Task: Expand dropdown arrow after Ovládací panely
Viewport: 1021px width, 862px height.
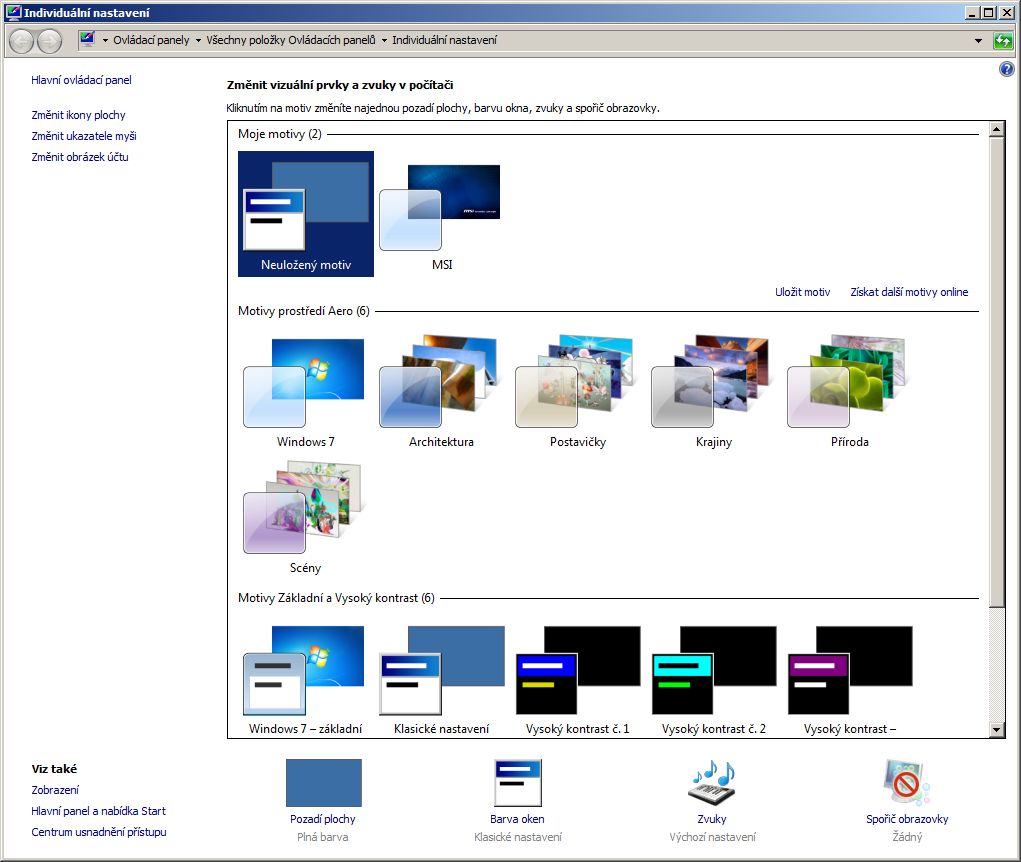Action: pyautogui.click(x=198, y=40)
